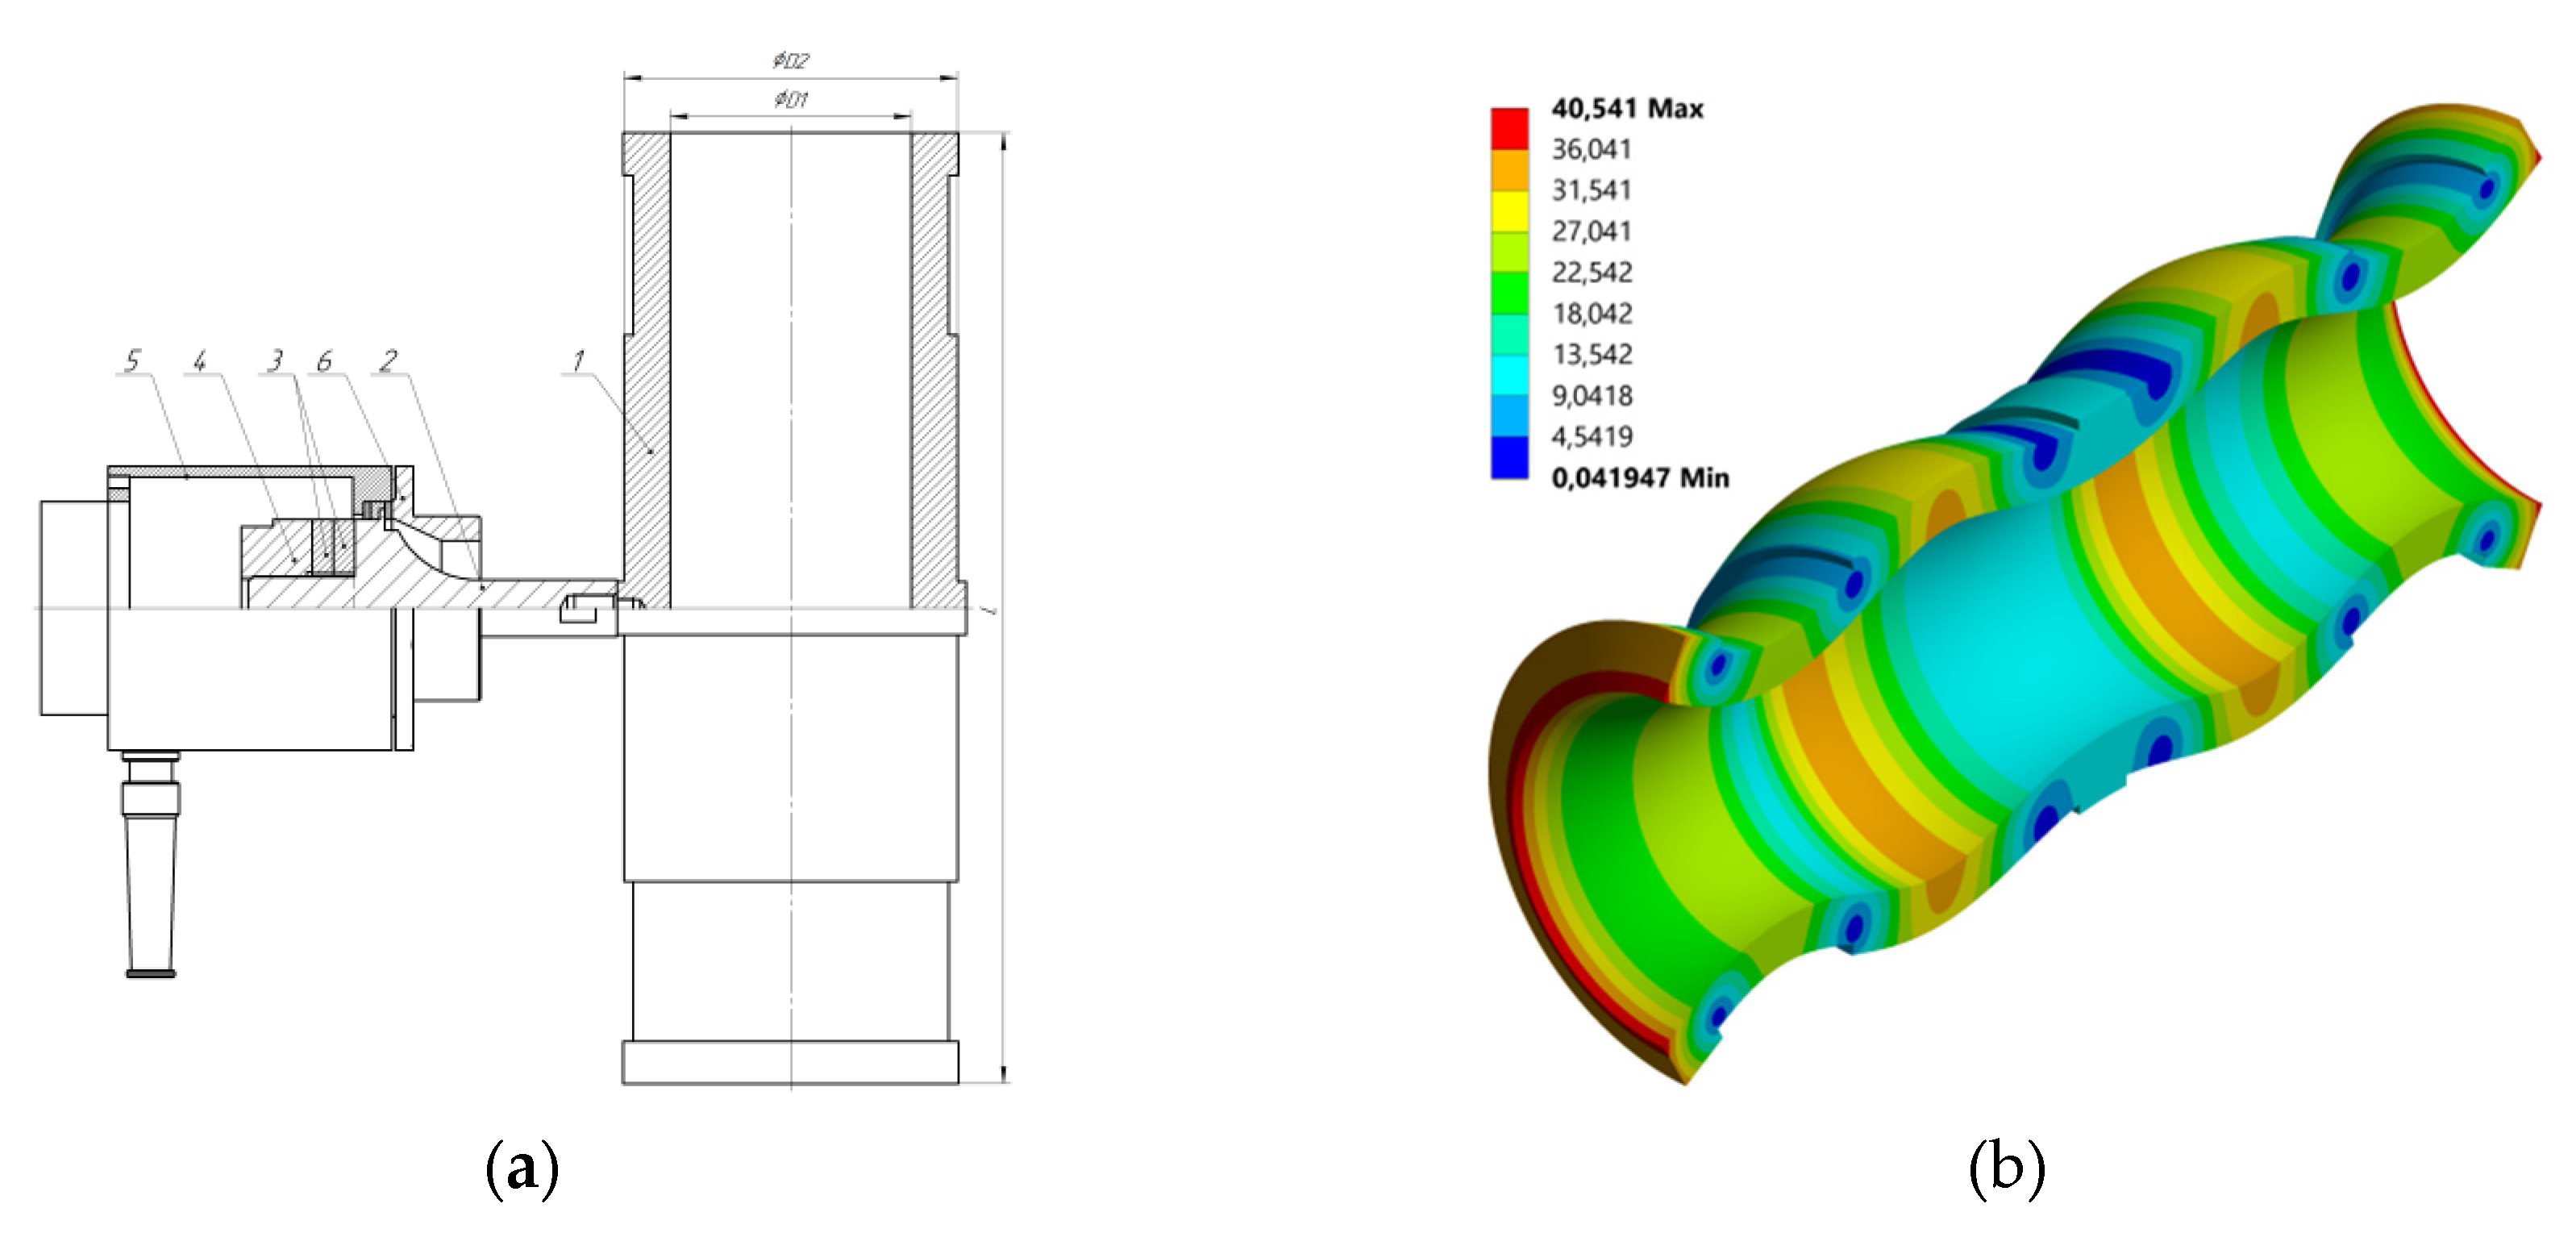Click the yellow legend color swatch

1509,211
